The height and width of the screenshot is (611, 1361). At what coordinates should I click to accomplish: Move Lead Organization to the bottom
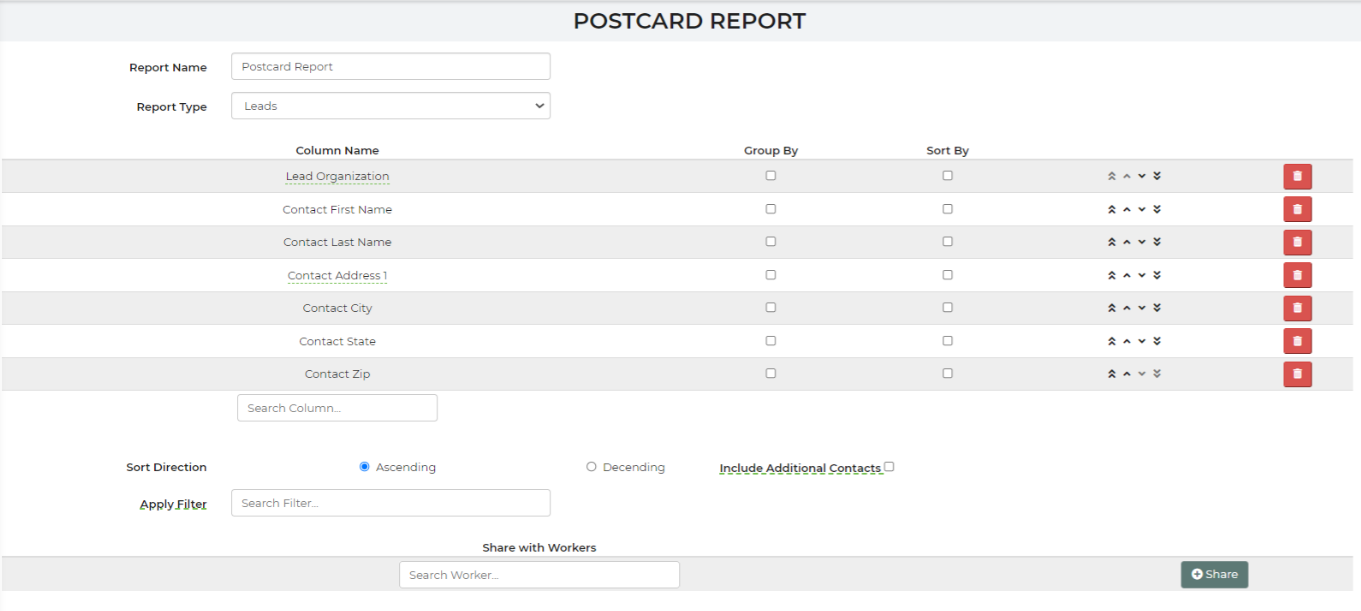coord(1157,176)
